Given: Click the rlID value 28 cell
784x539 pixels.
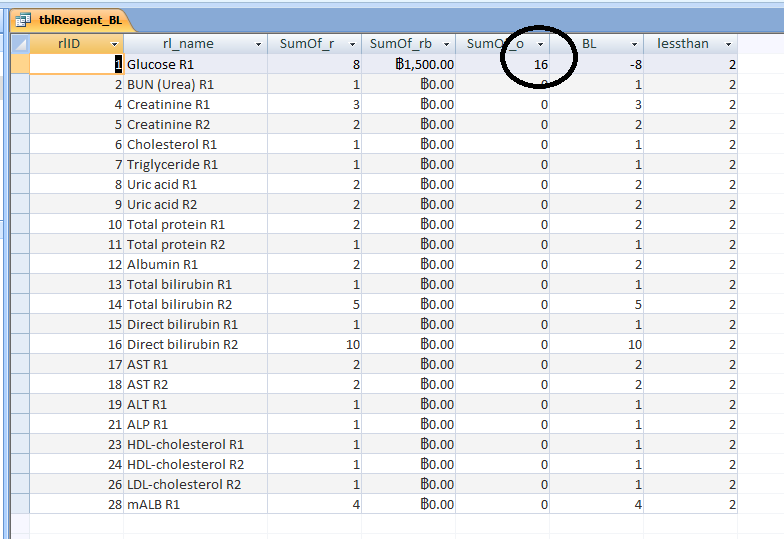Looking at the screenshot, I should (x=76, y=504).
